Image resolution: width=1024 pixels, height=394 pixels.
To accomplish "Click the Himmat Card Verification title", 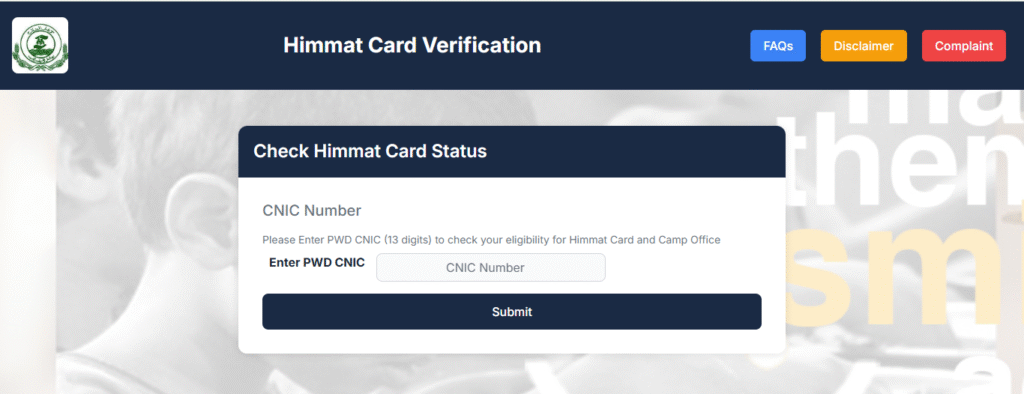I will (x=412, y=45).
